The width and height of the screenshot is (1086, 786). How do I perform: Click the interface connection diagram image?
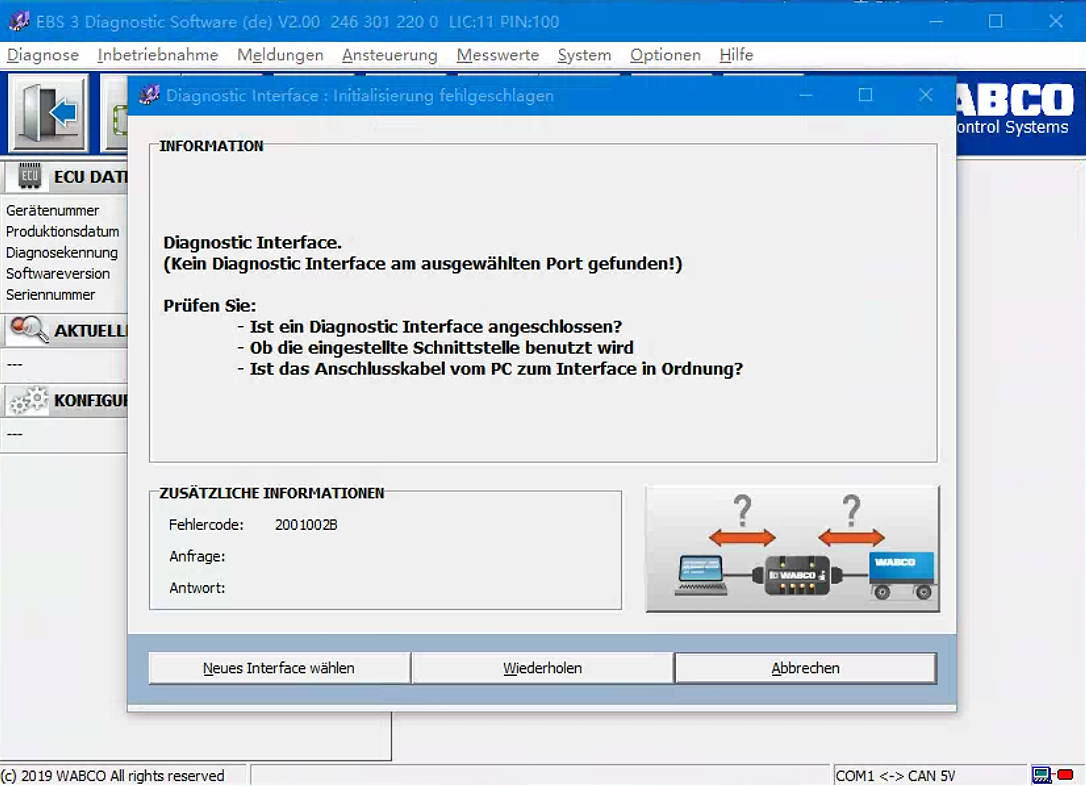pos(792,548)
